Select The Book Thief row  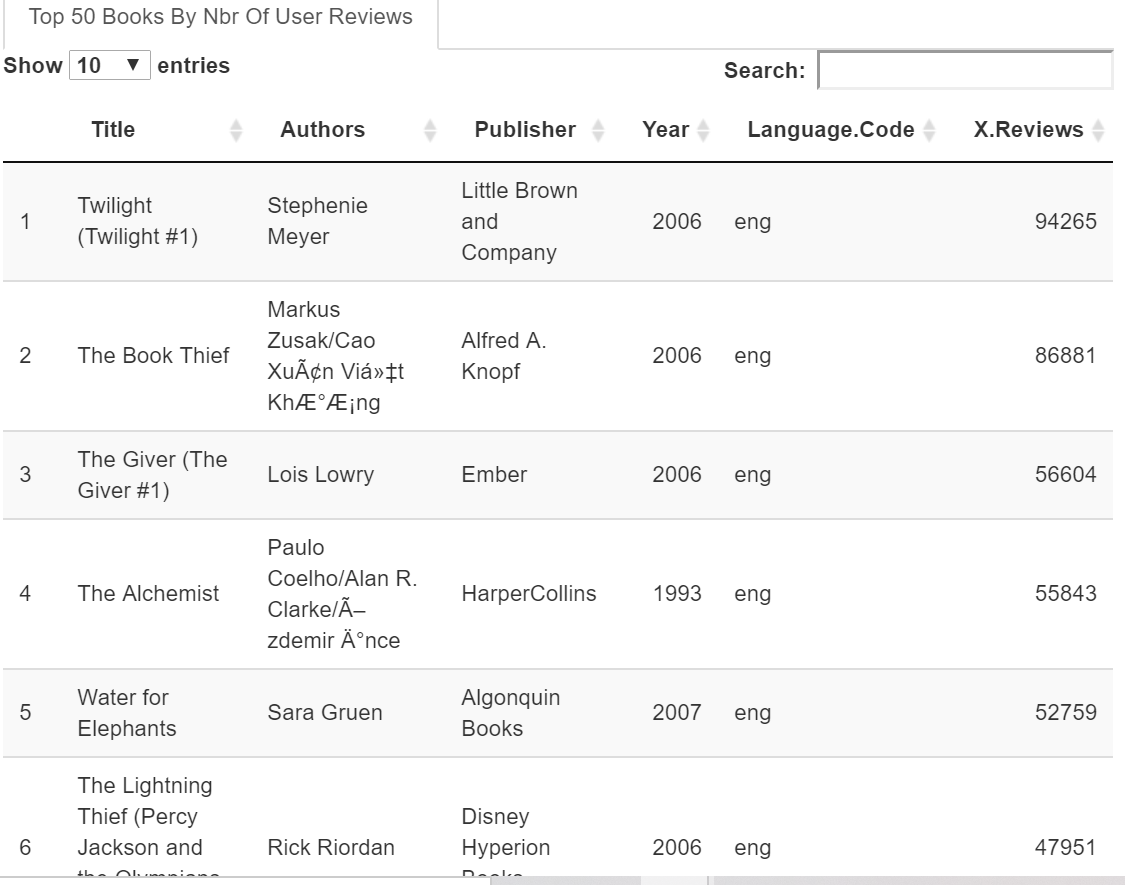pyautogui.click(x=153, y=356)
